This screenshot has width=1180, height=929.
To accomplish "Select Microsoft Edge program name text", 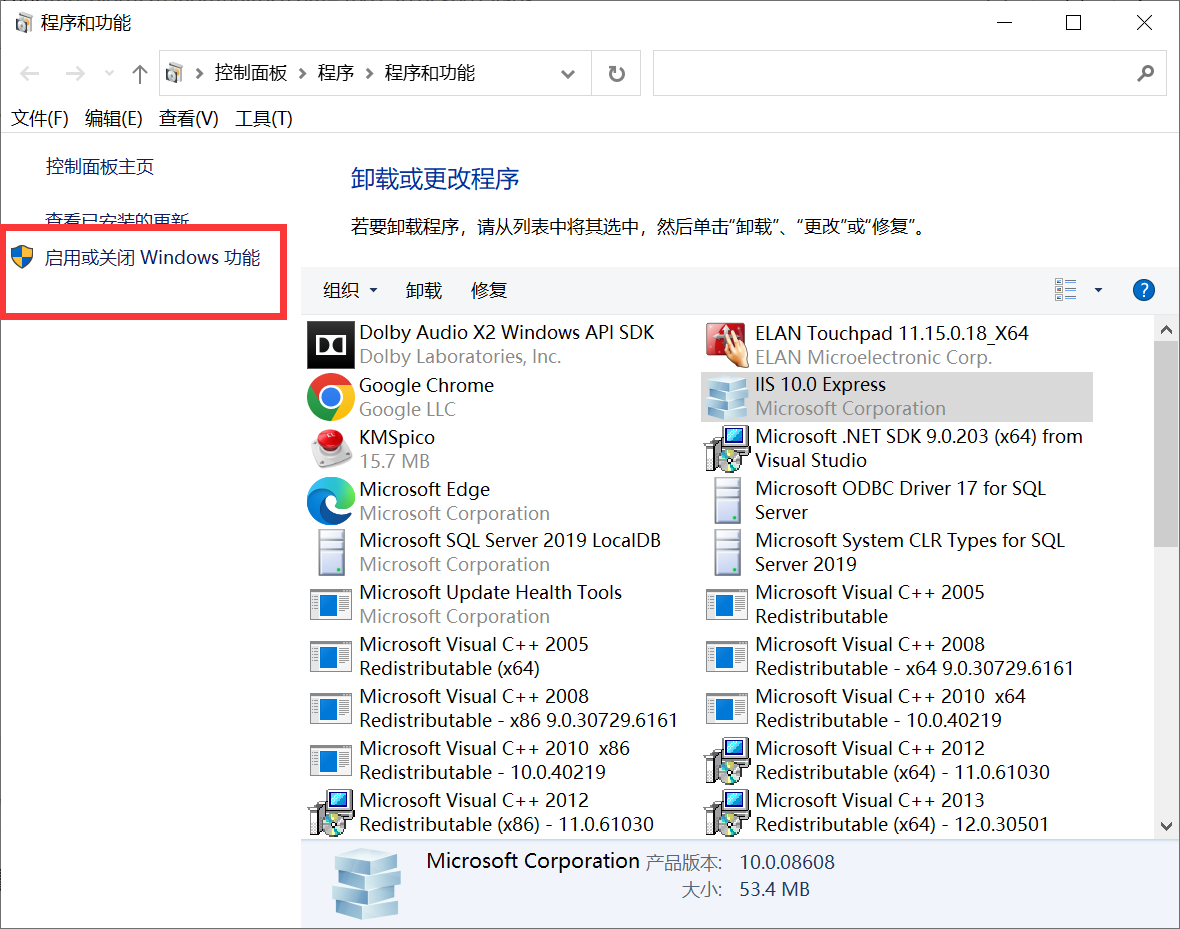I will [x=424, y=489].
